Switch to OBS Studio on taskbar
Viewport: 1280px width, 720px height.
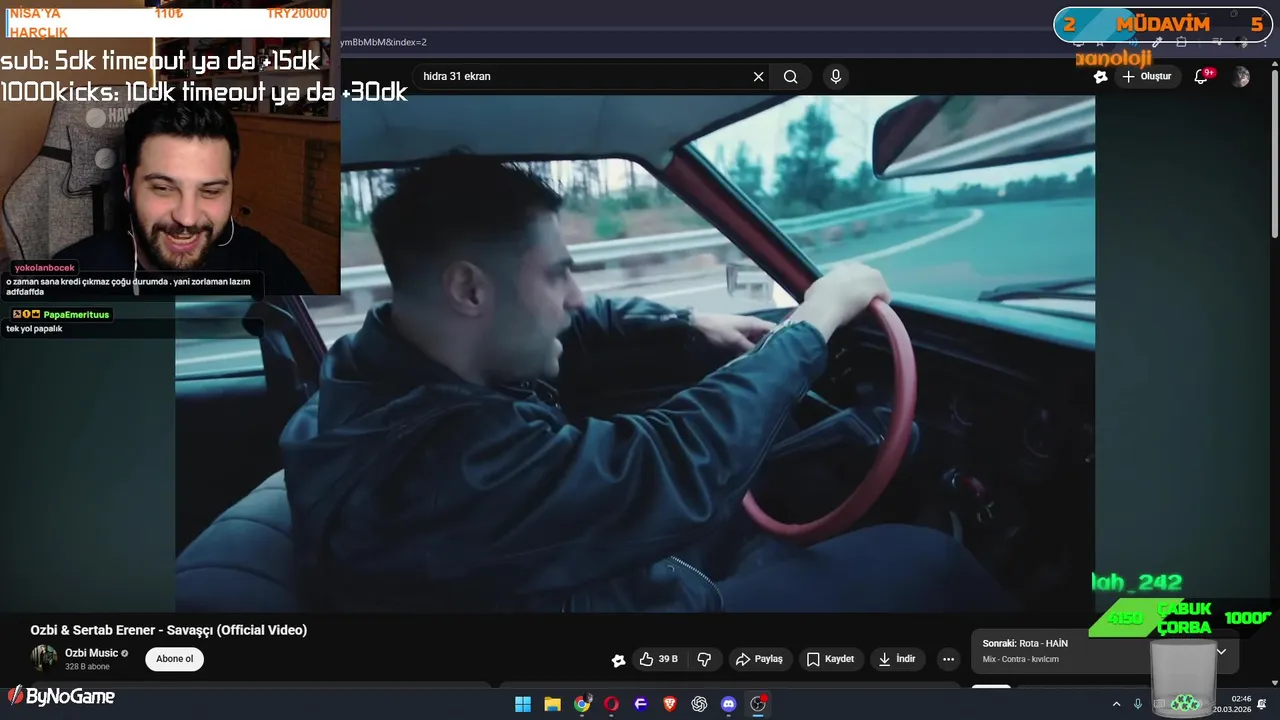pyautogui.click(x=758, y=704)
